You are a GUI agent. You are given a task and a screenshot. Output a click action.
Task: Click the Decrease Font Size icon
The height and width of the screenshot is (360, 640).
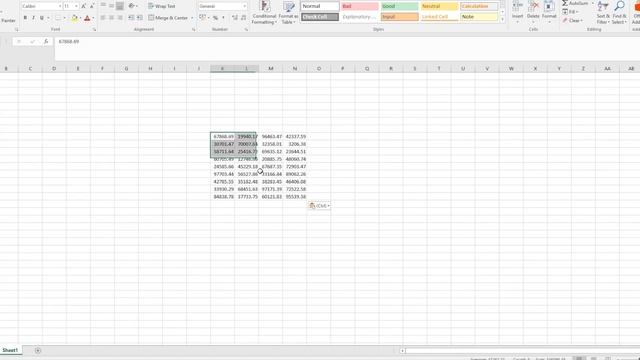point(92,6)
